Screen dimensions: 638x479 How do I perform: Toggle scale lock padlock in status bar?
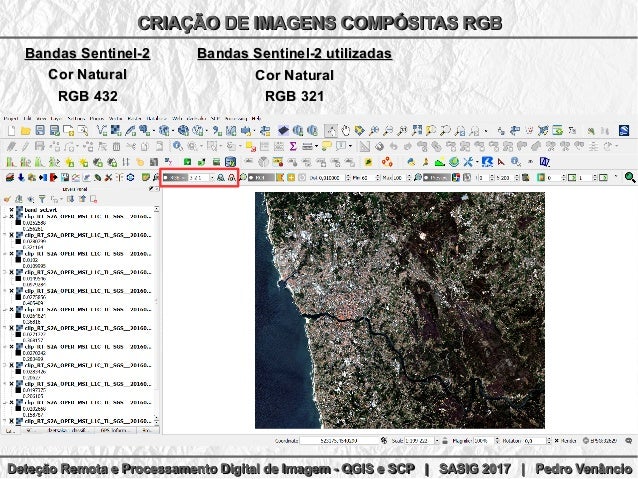[x=445, y=441]
